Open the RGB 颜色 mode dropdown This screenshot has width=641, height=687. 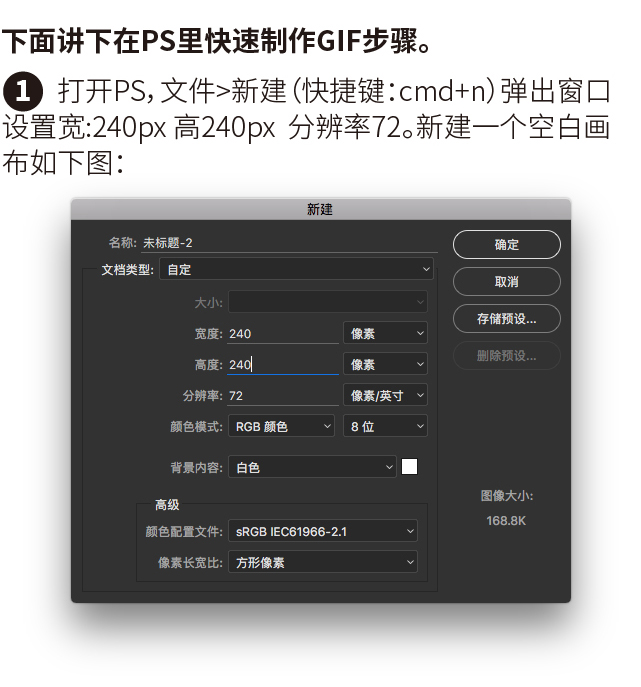(281, 426)
